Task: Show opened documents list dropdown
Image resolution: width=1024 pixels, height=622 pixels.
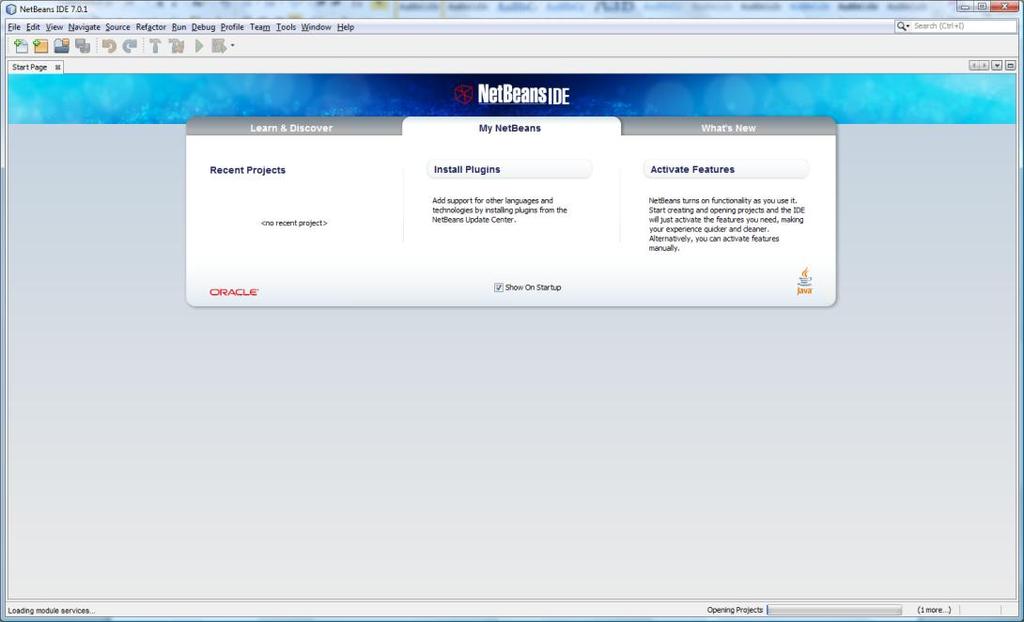Action: point(997,66)
